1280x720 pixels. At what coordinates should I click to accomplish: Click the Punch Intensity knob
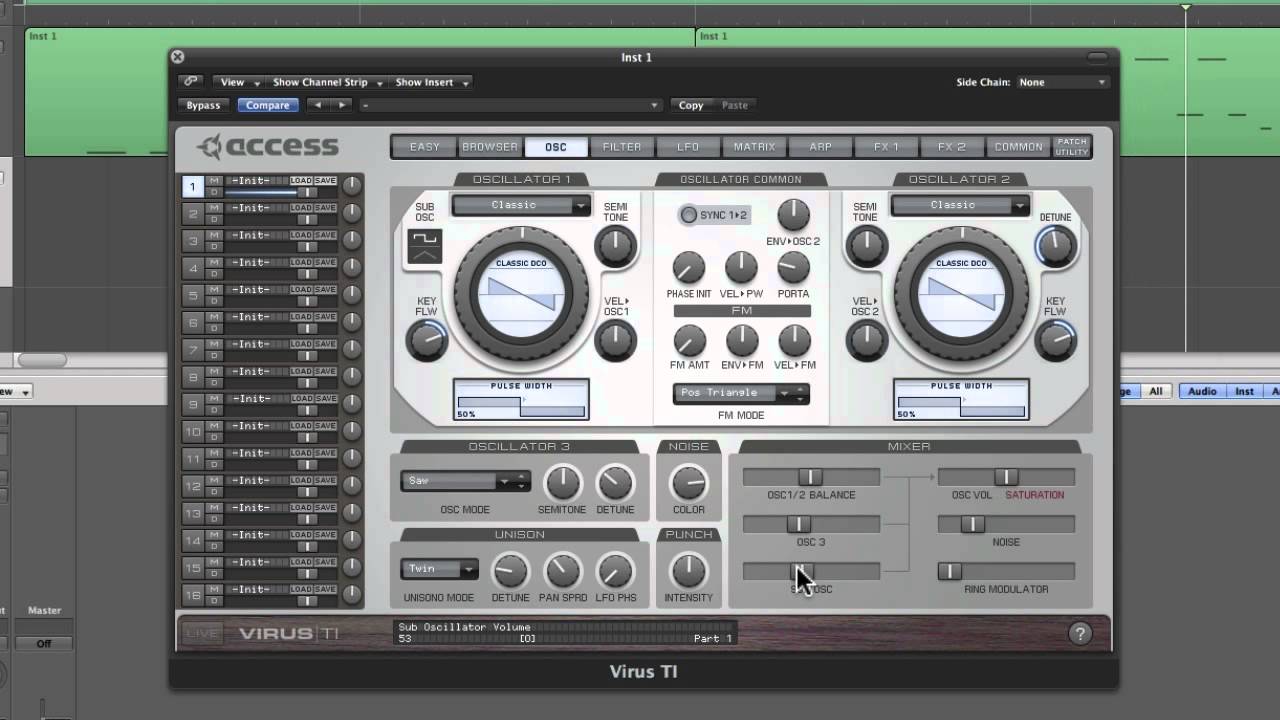[x=688, y=571]
